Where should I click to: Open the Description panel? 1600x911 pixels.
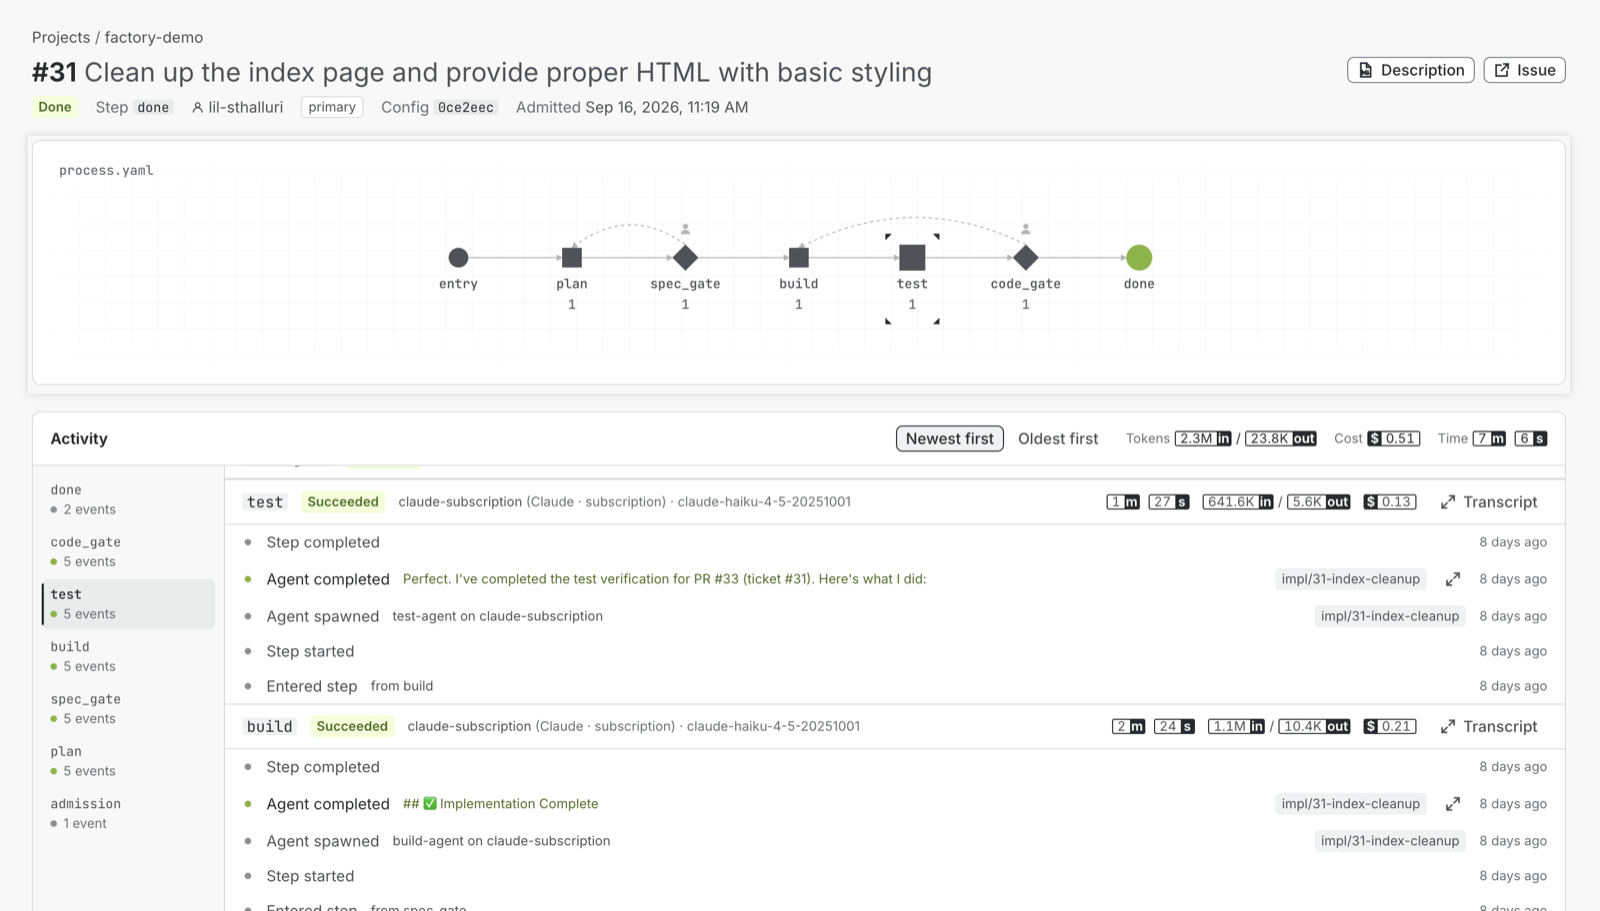[1411, 70]
